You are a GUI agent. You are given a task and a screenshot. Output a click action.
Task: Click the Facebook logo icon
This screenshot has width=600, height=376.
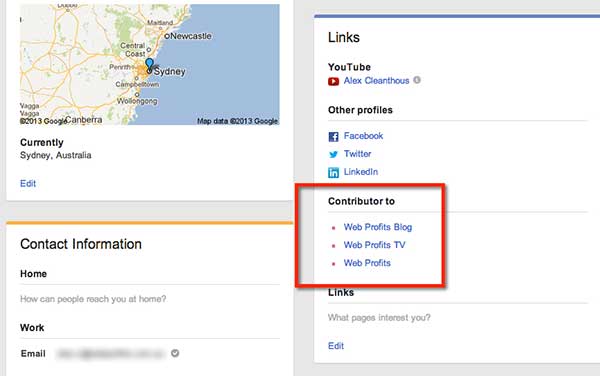pyautogui.click(x=333, y=137)
